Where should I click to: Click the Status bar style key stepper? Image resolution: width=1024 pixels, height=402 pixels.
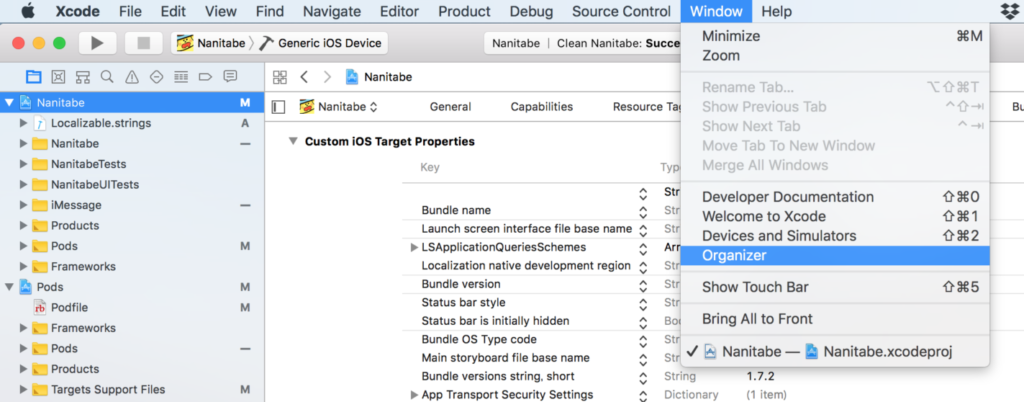coord(643,303)
